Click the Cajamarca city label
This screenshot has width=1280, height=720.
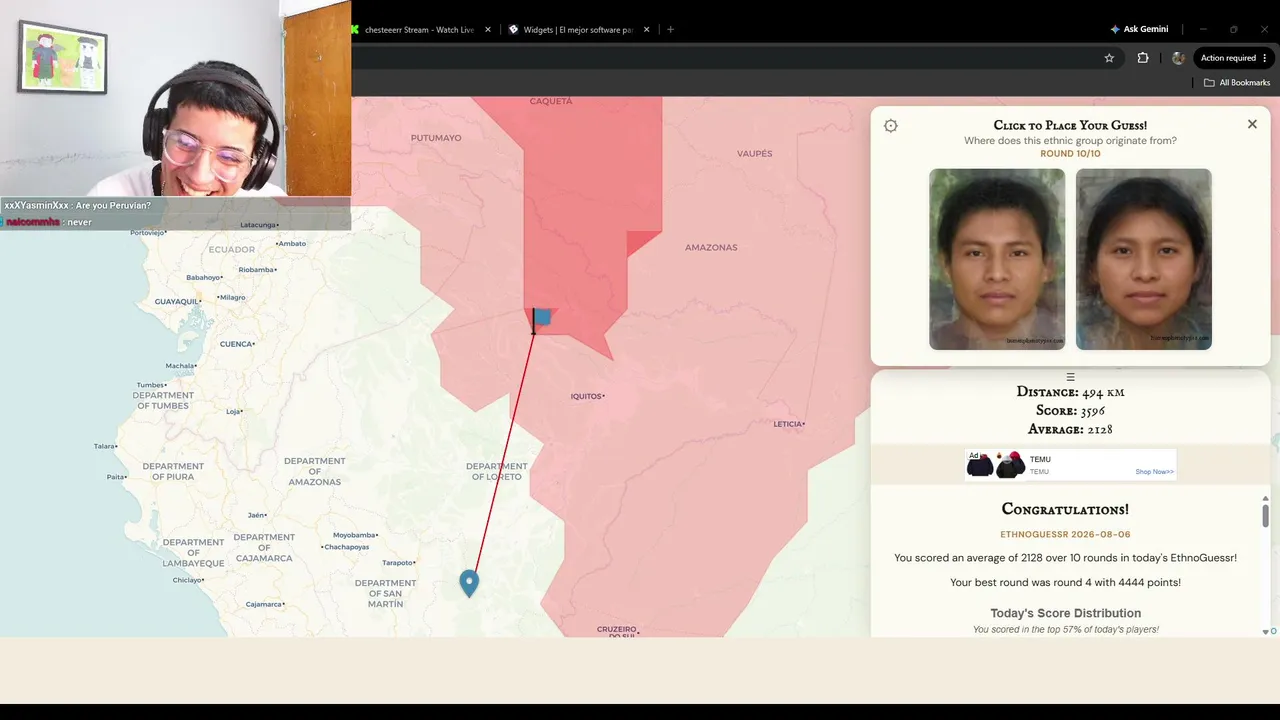[265, 604]
